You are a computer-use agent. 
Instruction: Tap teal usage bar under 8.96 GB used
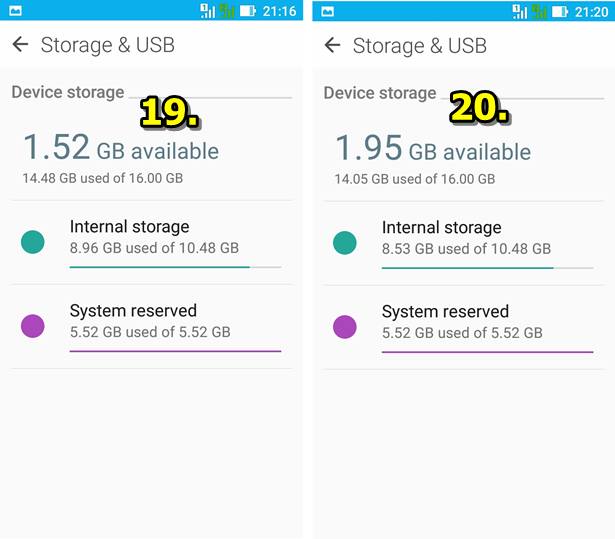tap(175, 267)
